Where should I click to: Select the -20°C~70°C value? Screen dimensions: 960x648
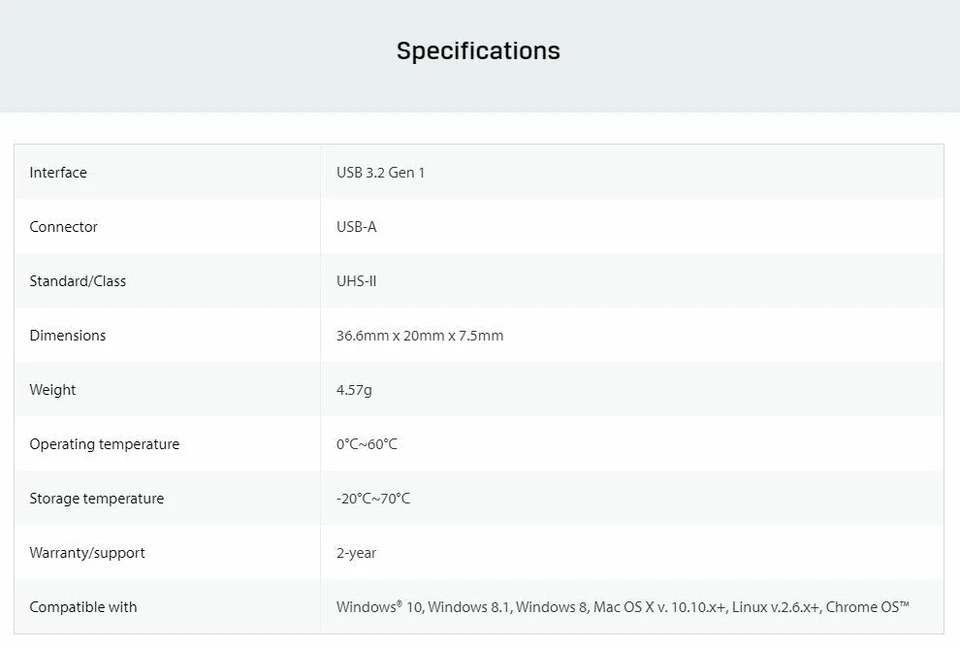click(x=372, y=498)
